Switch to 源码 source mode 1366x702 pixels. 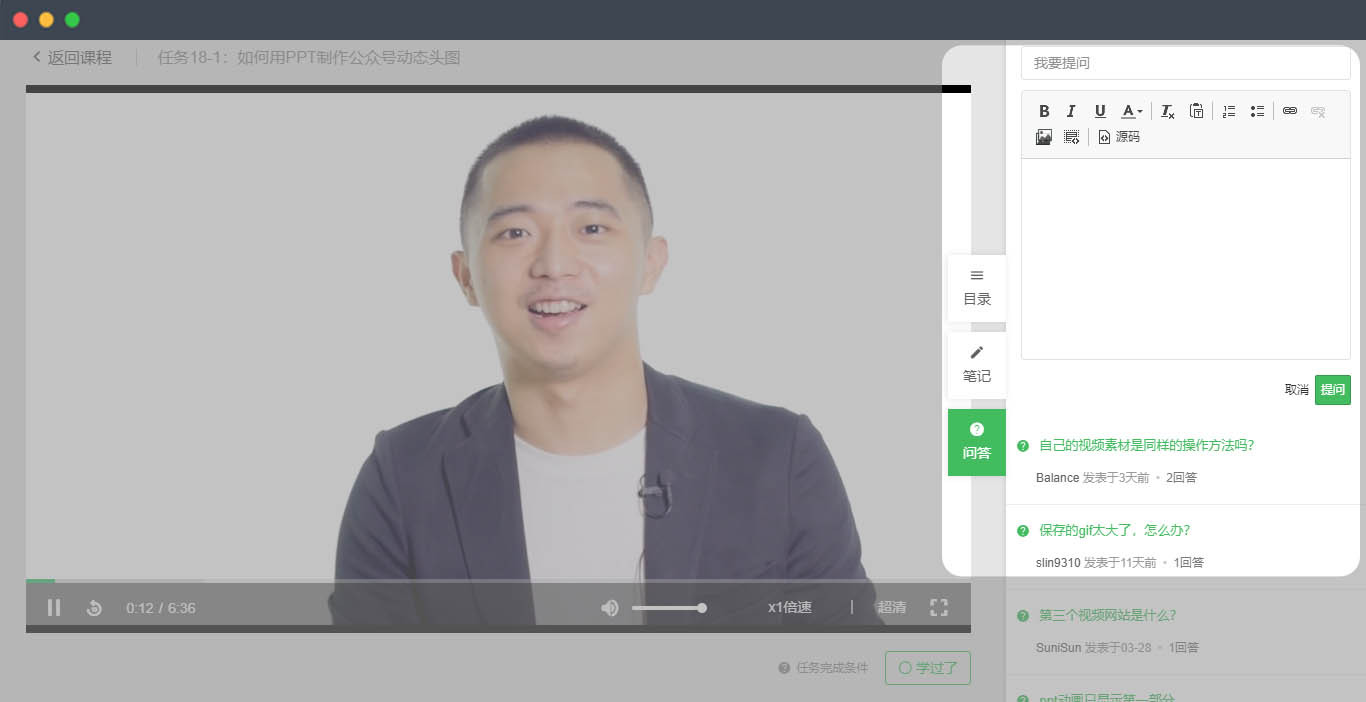pos(1119,137)
